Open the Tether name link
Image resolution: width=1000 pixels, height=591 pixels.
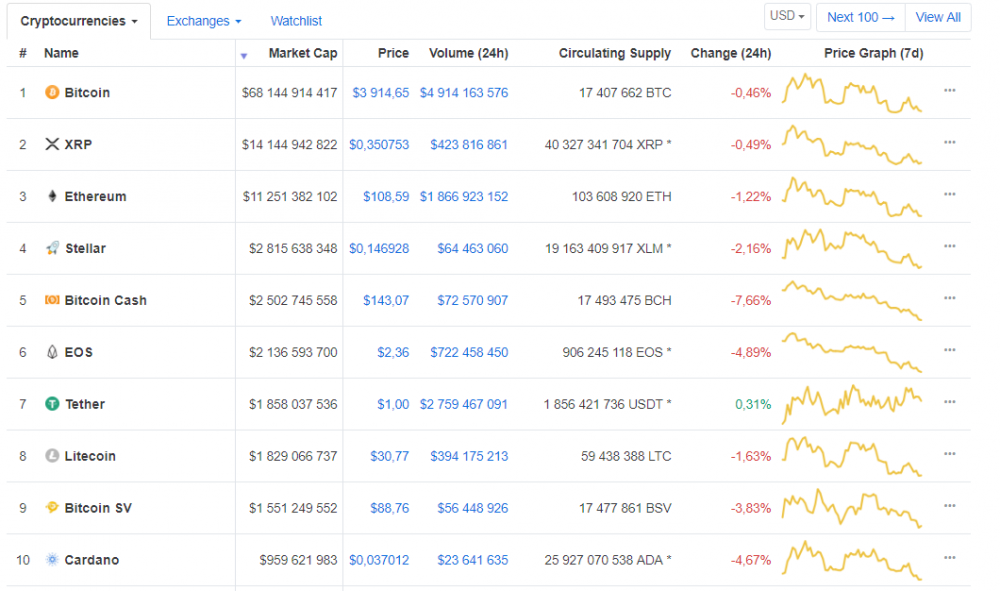click(85, 404)
